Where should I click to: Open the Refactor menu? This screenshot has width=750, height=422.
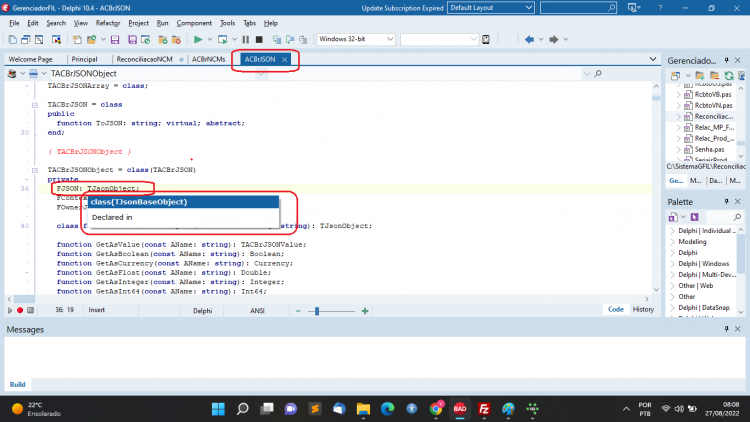click(x=108, y=23)
